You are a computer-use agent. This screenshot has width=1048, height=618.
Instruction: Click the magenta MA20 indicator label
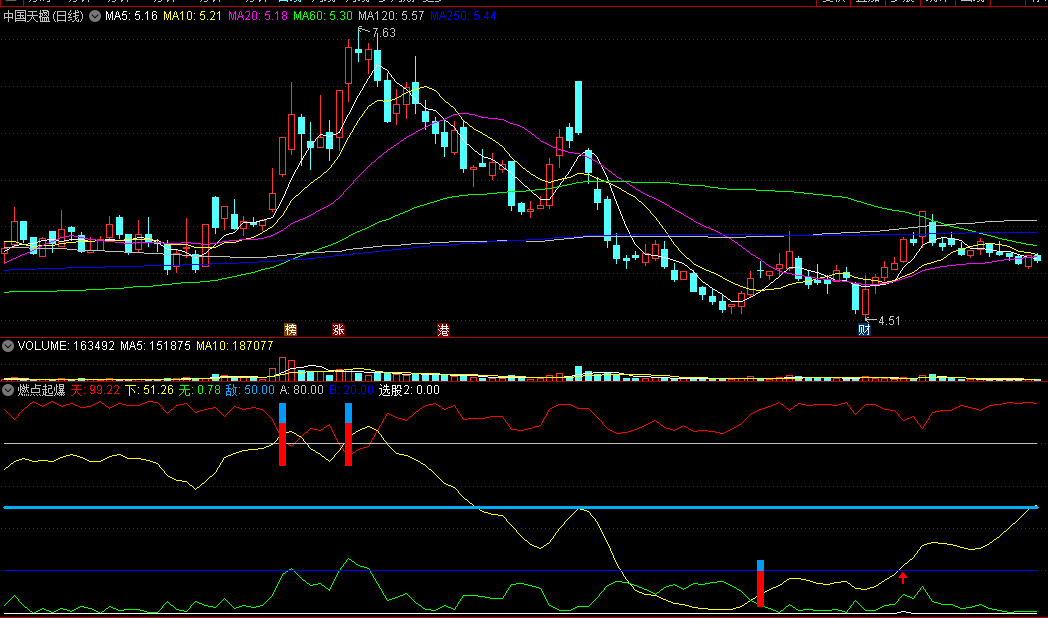tap(258, 16)
